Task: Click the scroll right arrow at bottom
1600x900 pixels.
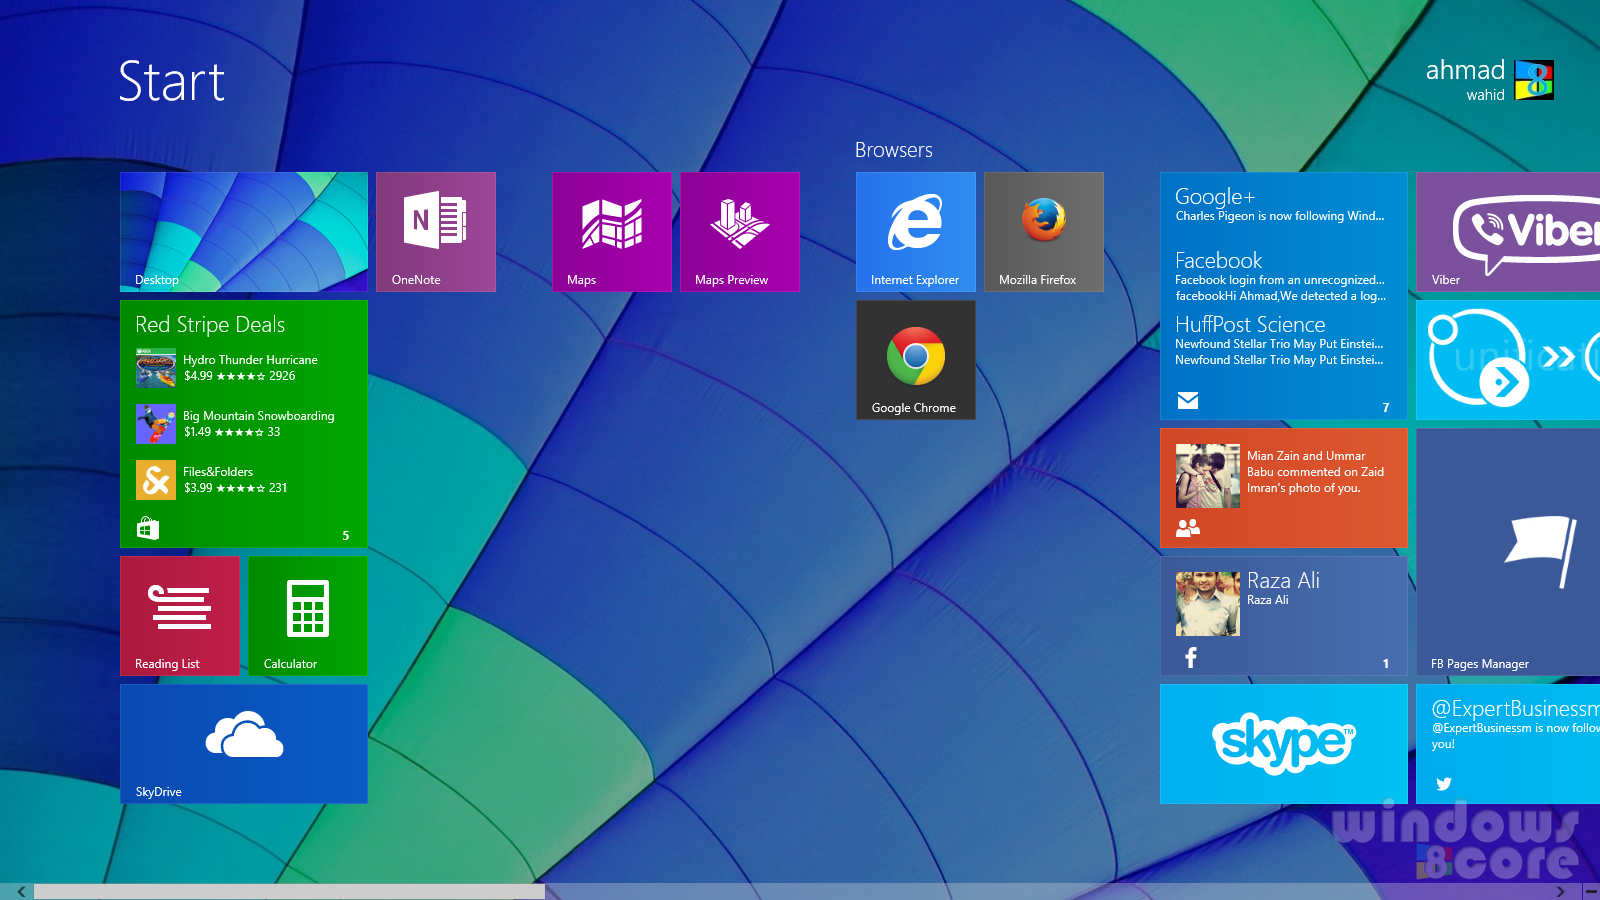Action: point(1560,891)
